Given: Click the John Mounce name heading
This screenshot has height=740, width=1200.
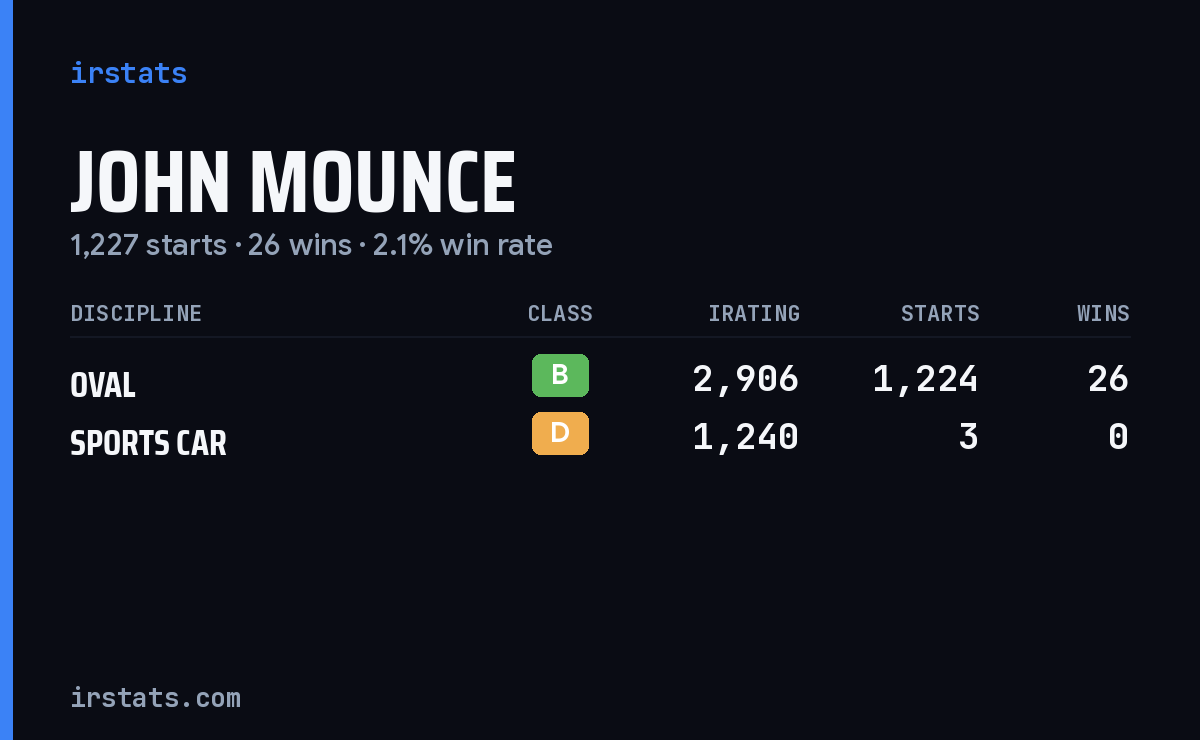Looking at the screenshot, I should click(x=293, y=183).
